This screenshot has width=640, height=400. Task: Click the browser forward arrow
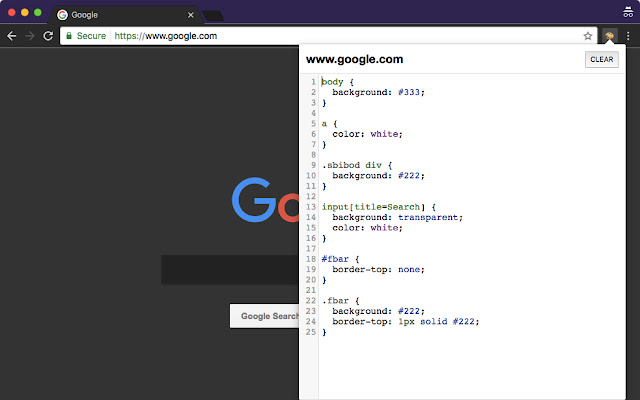[30, 35]
